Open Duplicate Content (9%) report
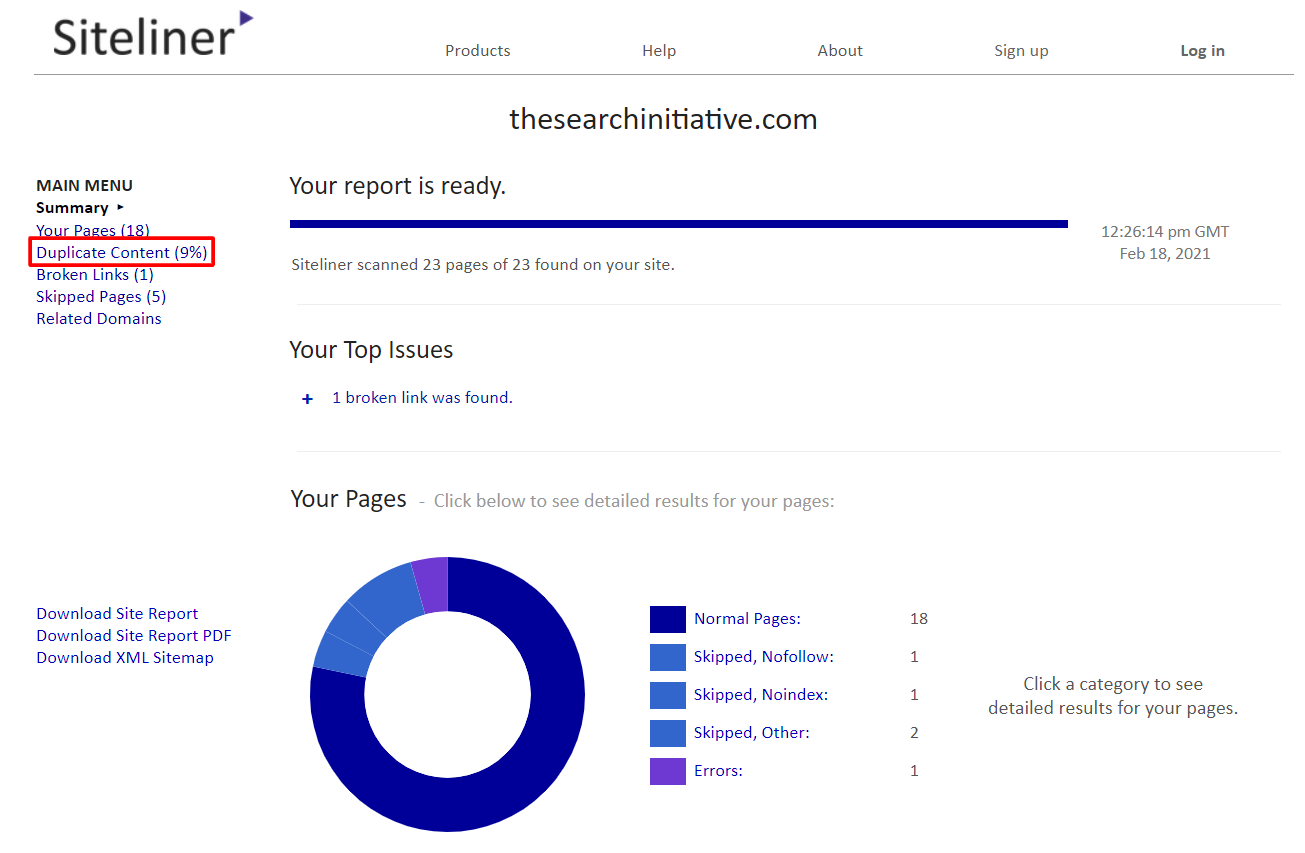Image resolution: width=1305 pixels, height=853 pixels. coord(122,253)
